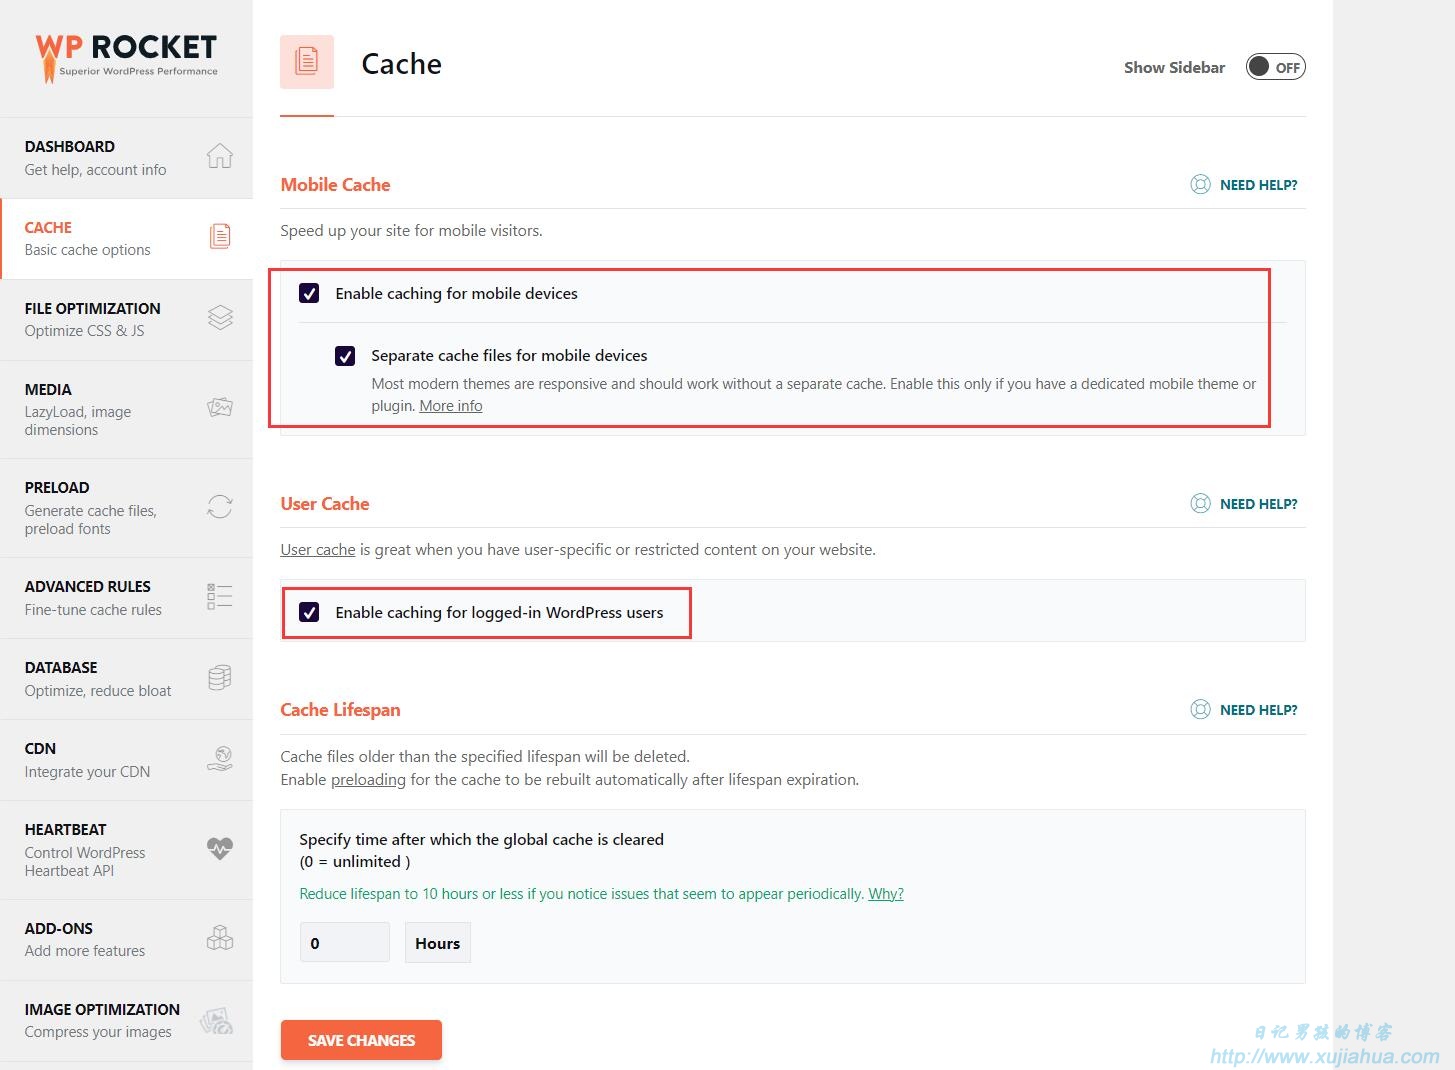Click the File Optimization layers icon

(220, 317)
